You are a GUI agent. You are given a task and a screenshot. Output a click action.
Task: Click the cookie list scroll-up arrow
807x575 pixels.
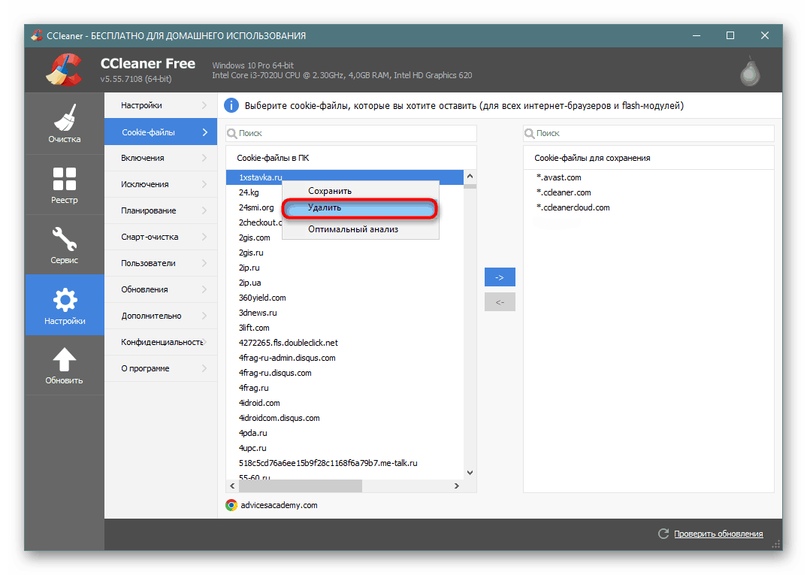[470, 177]
